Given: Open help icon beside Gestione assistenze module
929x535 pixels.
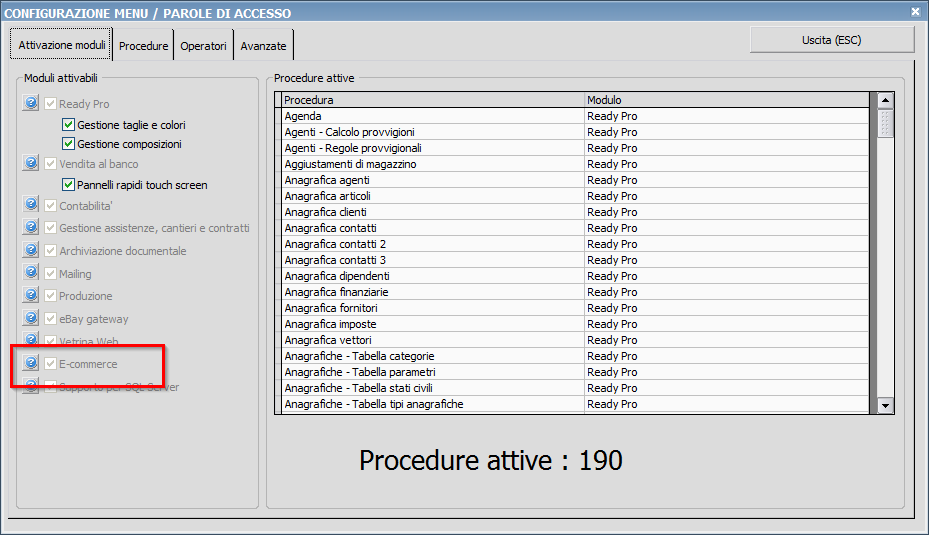Looking at the screenshot, I should click(x=31, y=227).
